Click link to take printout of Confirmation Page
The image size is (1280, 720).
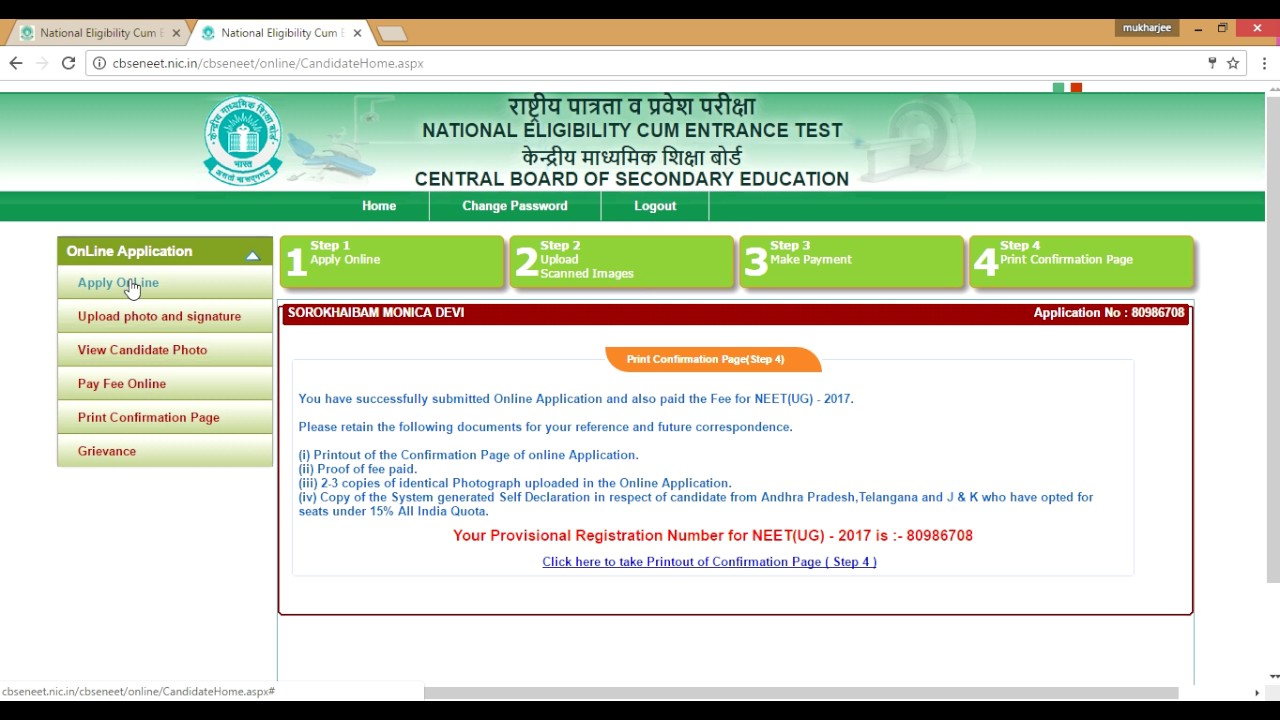[709, 562]
